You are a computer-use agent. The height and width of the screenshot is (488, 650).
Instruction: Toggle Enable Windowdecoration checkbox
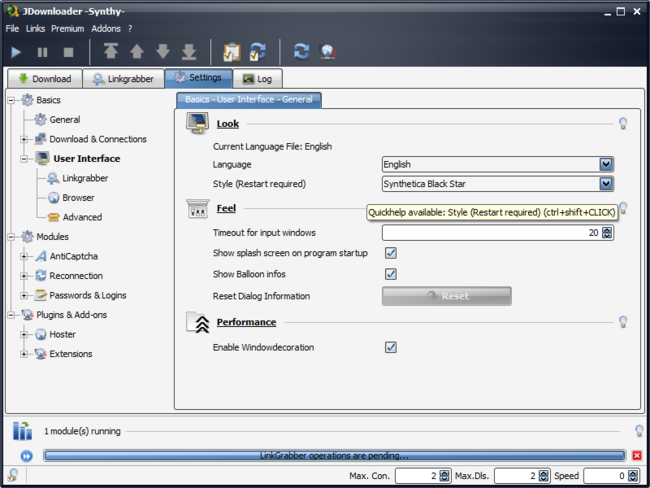[391, 347]
